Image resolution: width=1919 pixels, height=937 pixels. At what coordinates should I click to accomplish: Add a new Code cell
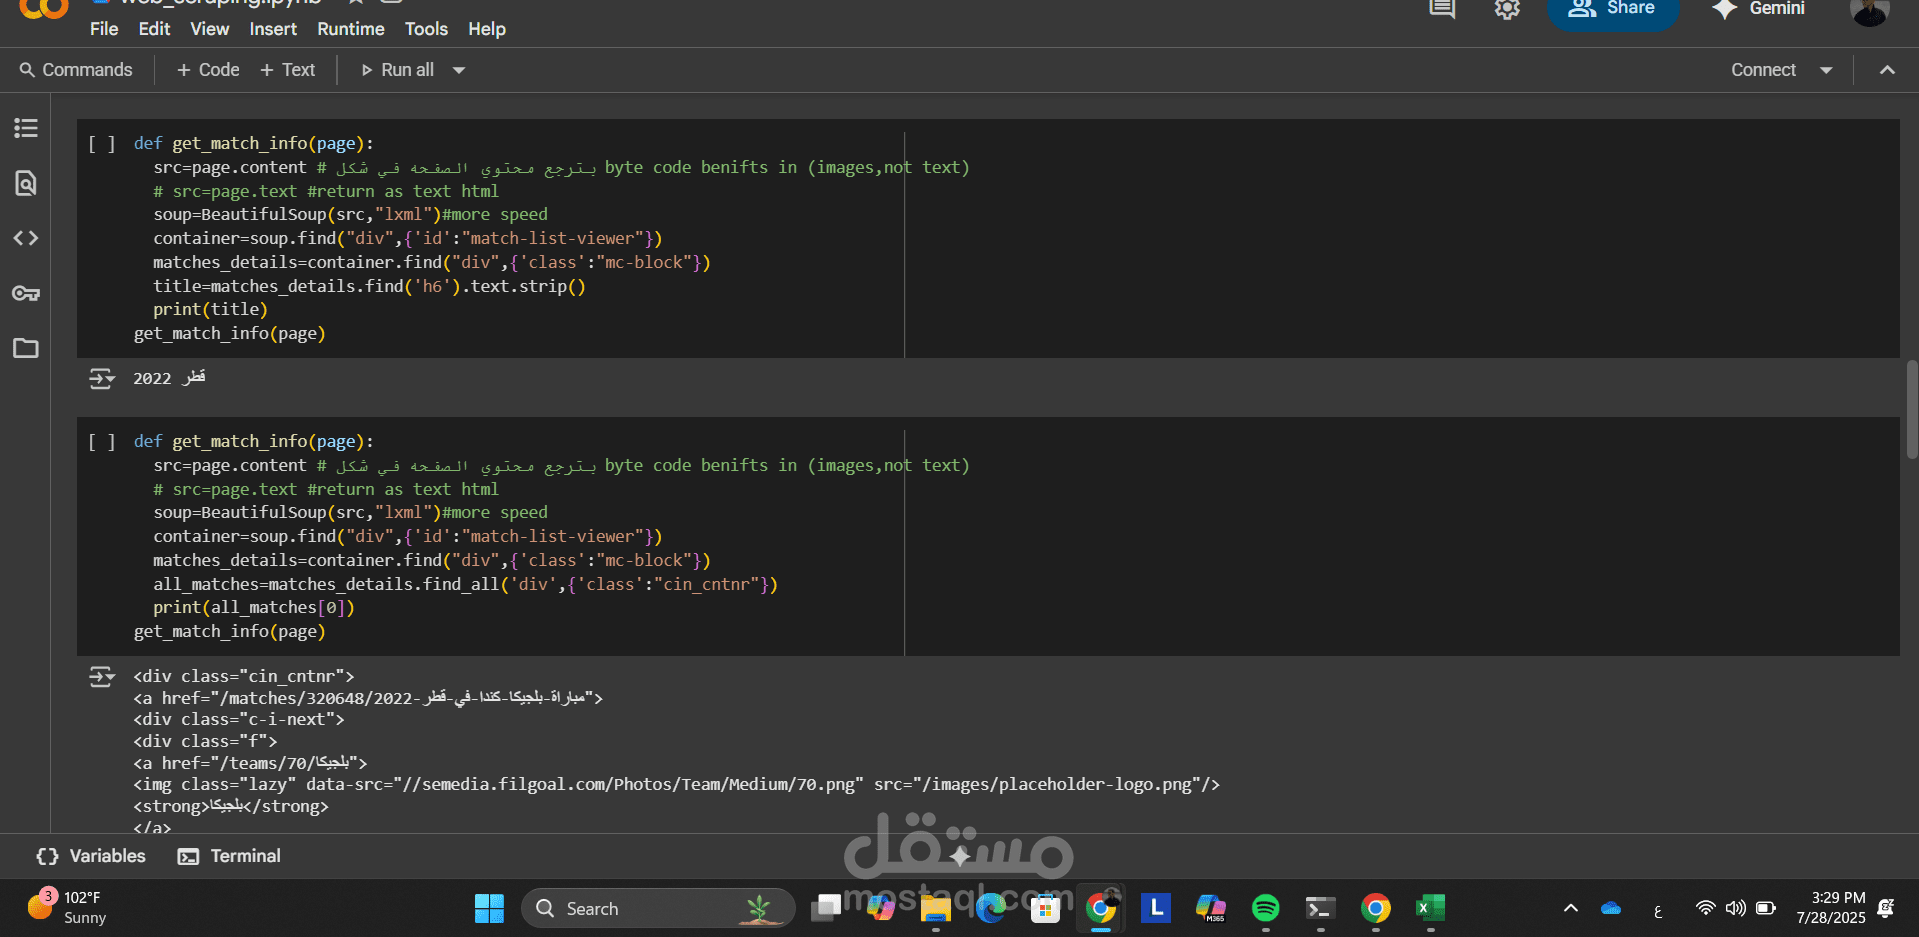click(x=208, y=70)
